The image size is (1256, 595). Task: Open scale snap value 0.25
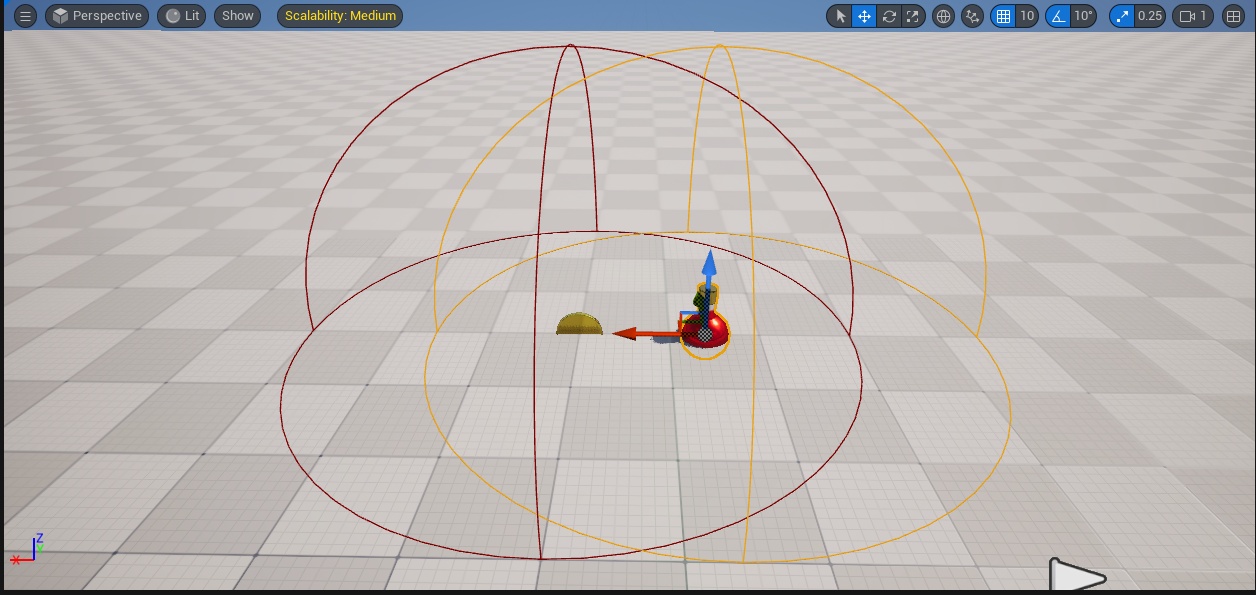[1150, 16]
